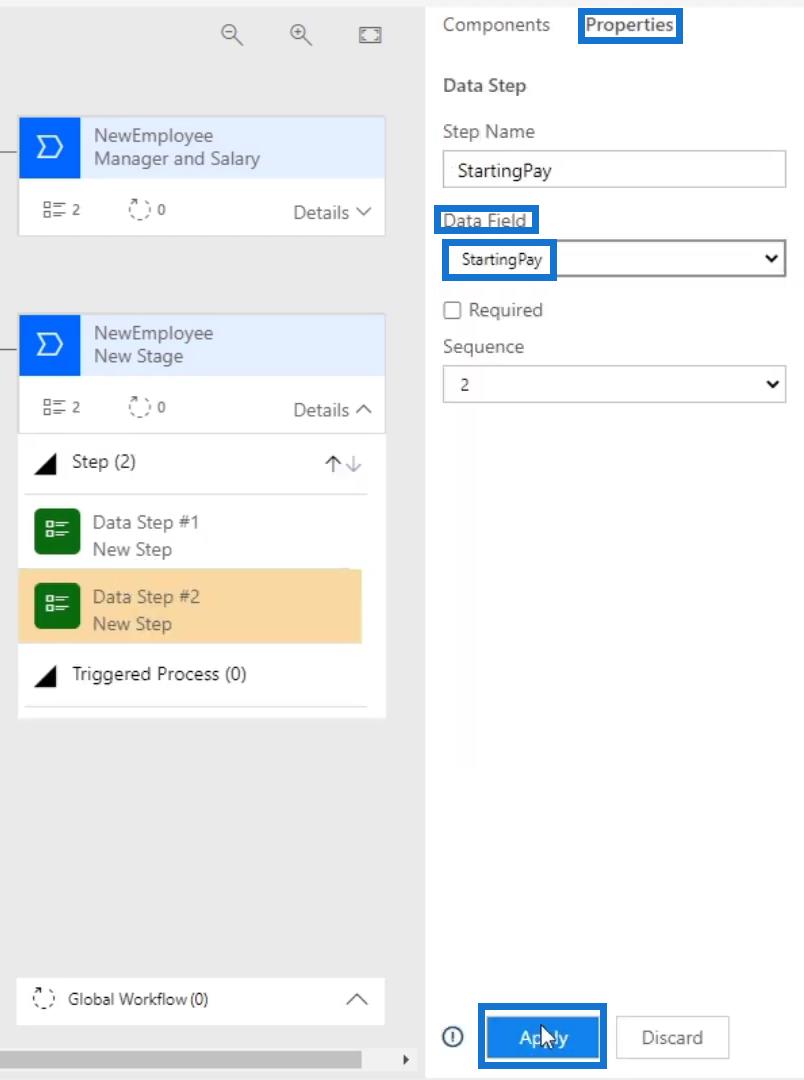
Task: Collapse the Step (2) section triangle
Action: pyautogui.click(x=45, y=464)
